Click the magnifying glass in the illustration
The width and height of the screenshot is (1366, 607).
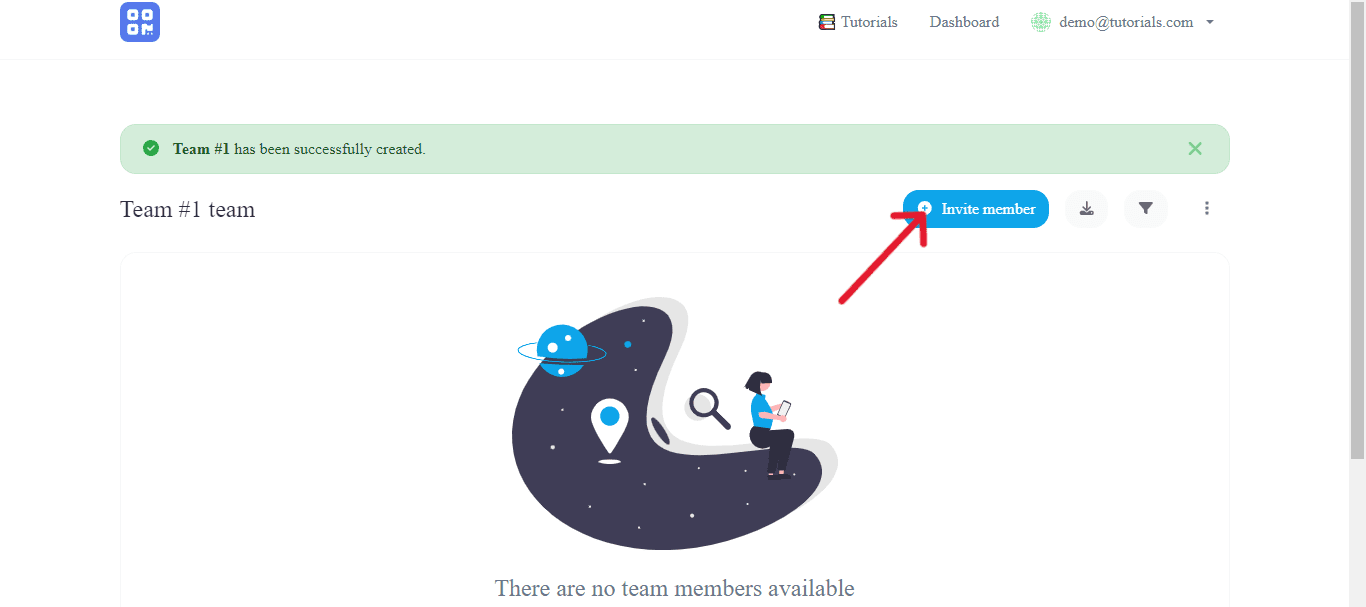pyautogui.click(x=709, y=408)
